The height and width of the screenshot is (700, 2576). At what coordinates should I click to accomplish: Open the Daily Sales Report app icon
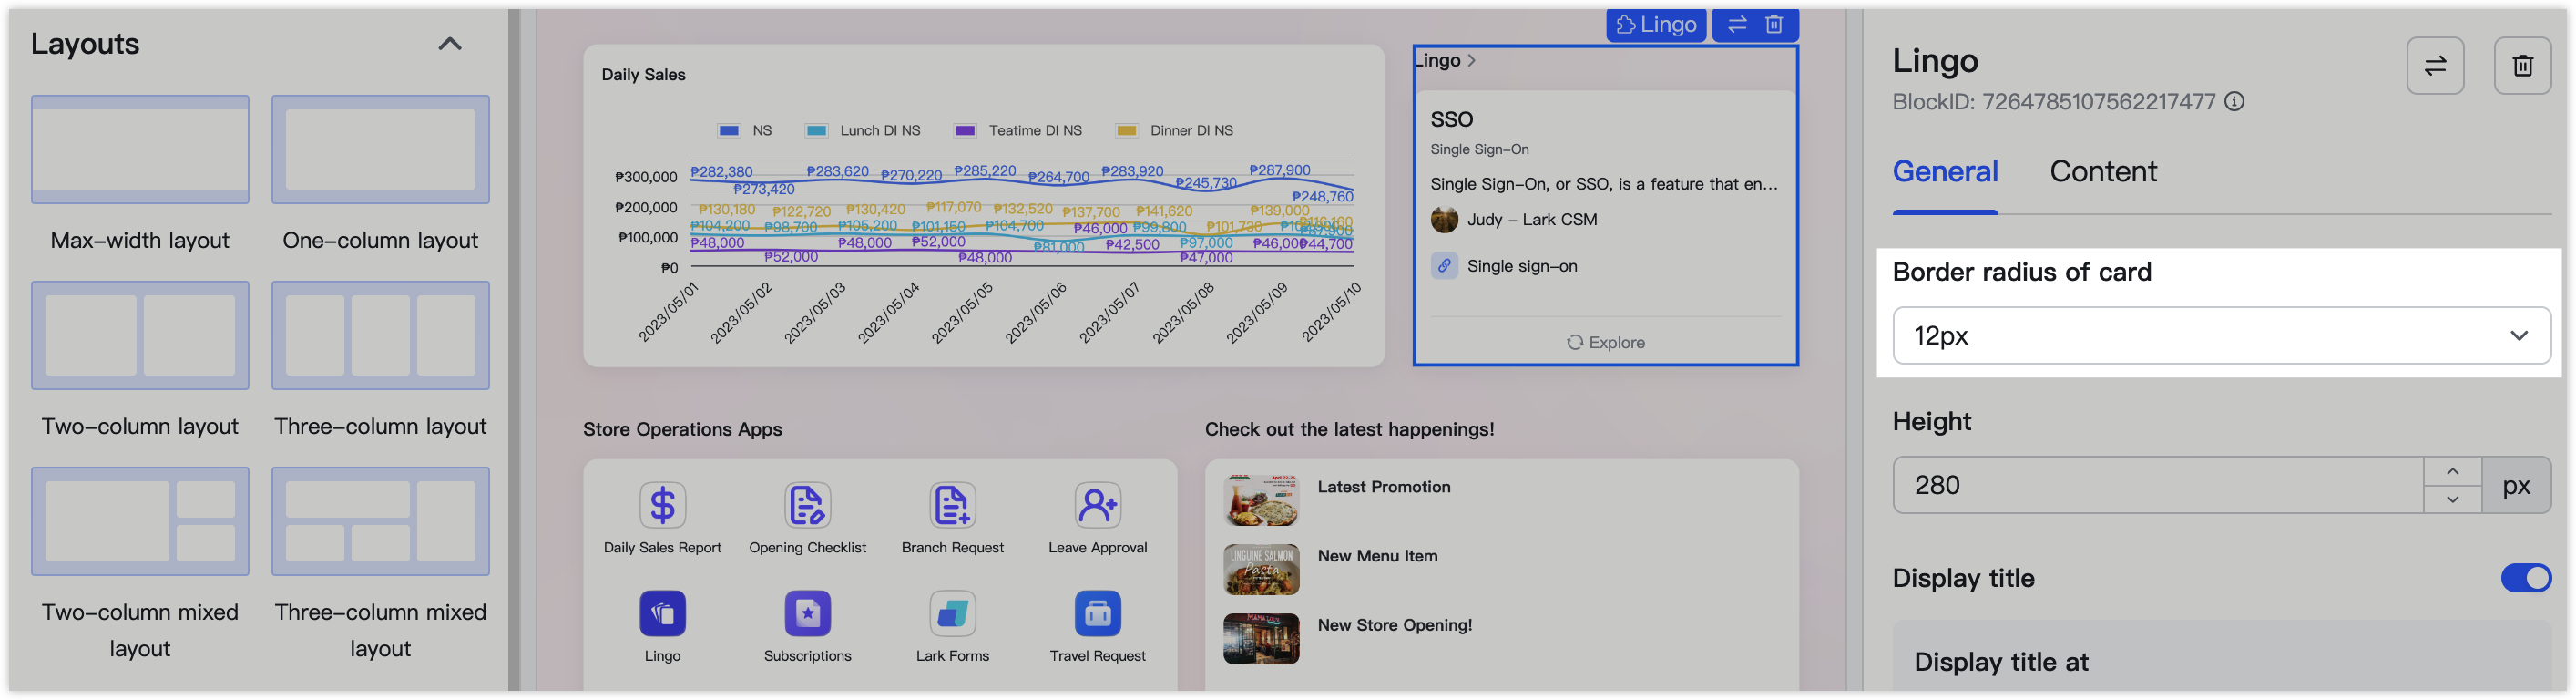click(x=662, y=506)
